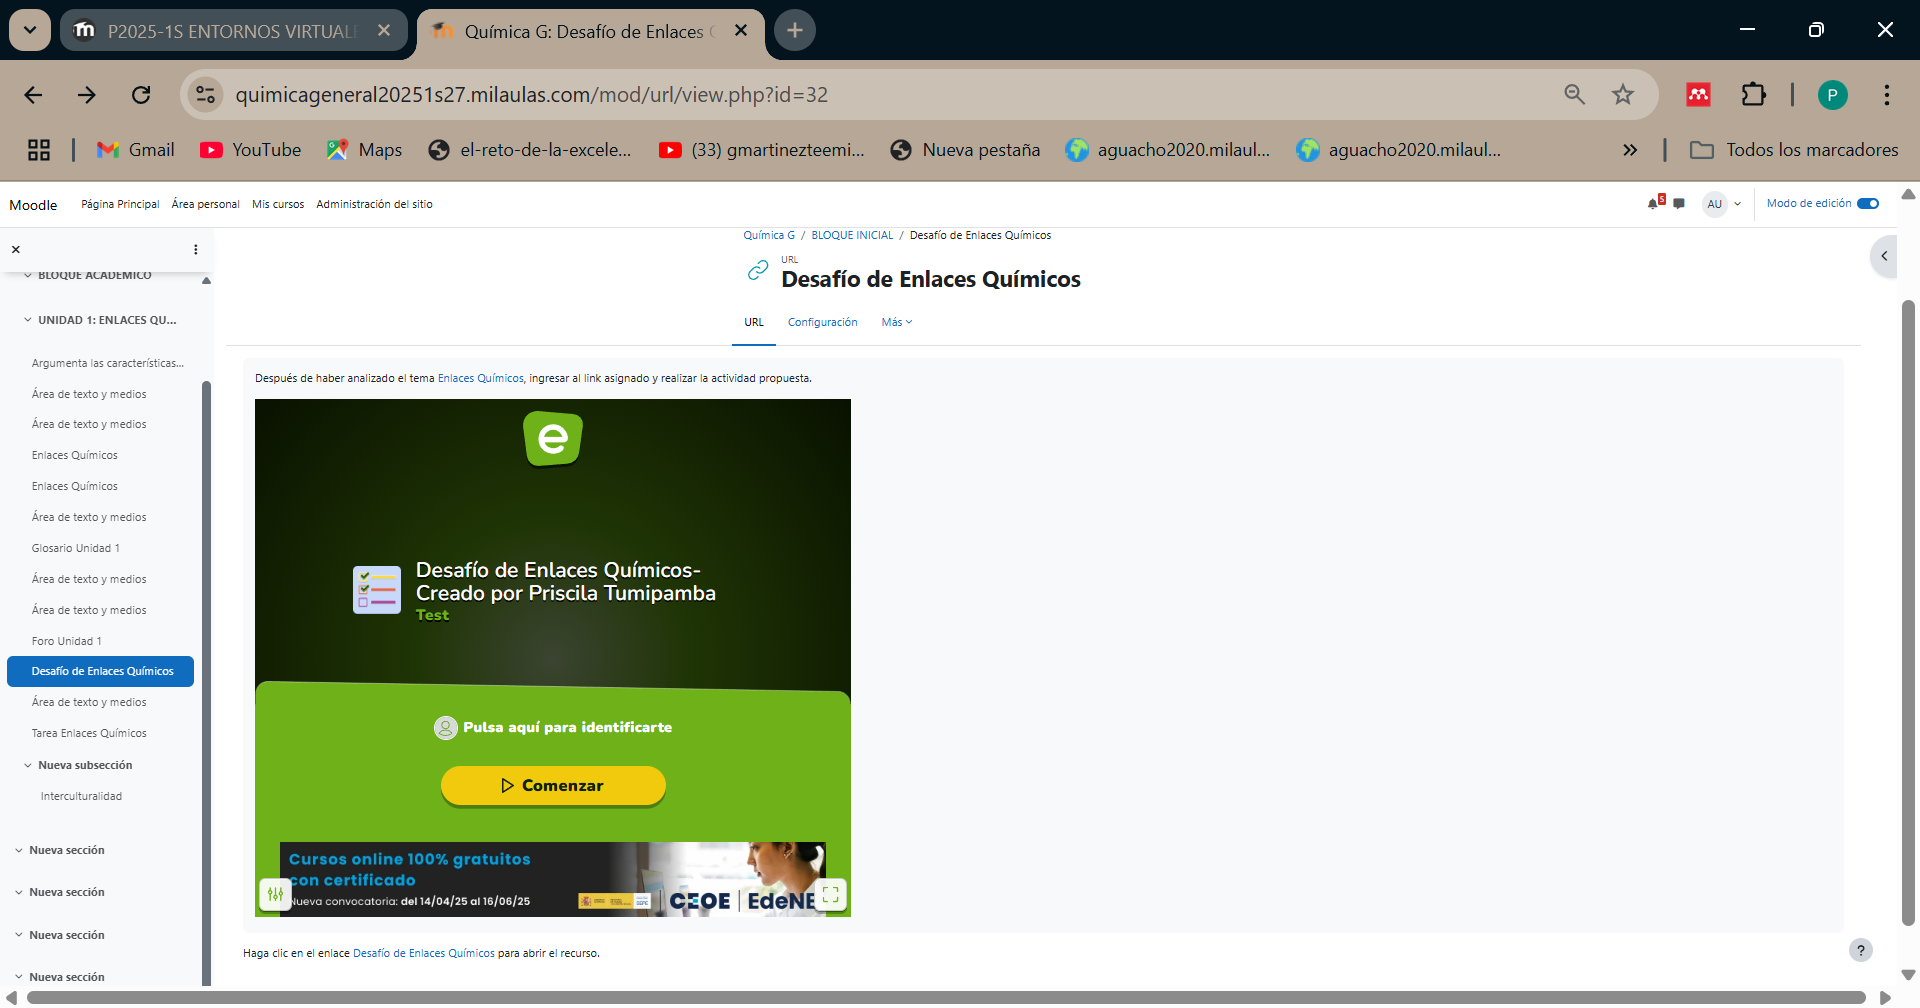Viewport: 1920px width, 1008px height.
Task: Open Página Principal in the Moodle menu
Action: point(120,204)
